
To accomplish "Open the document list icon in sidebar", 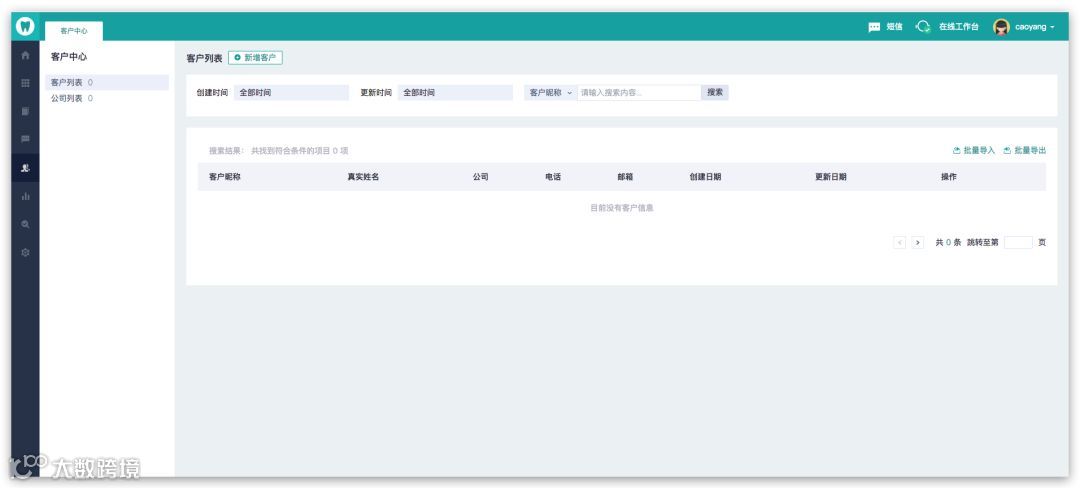I will (x=25, y=112).
